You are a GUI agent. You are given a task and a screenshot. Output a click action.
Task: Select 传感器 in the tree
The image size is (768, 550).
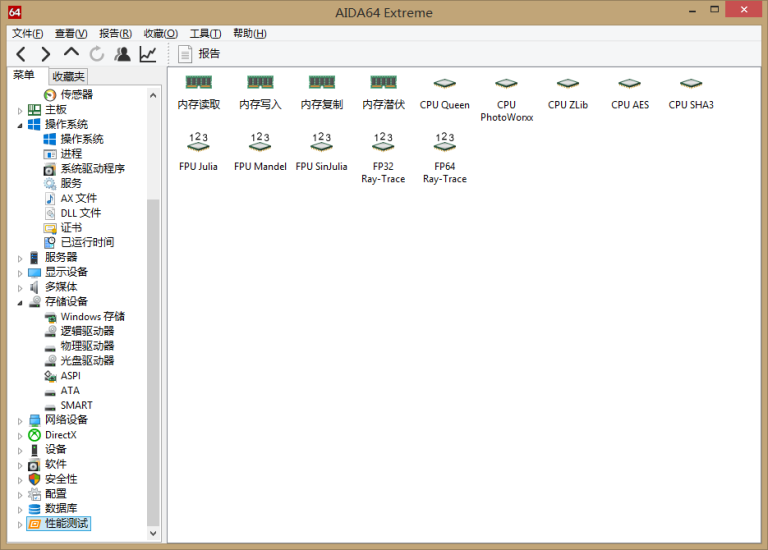(68, 94)
